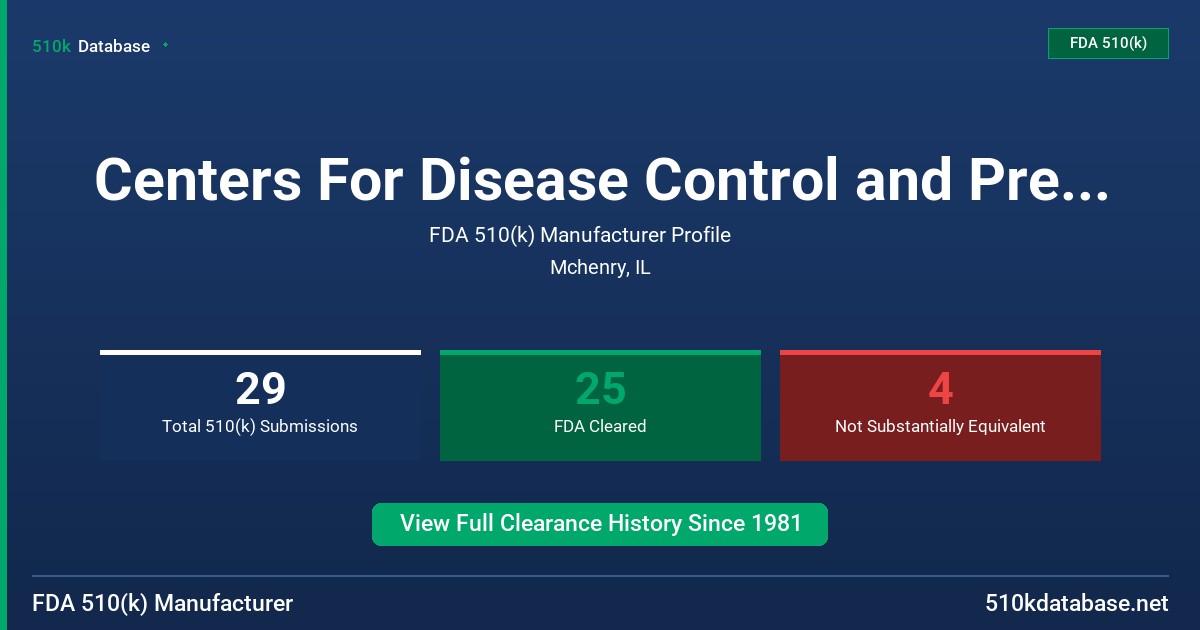This screenshot has height=630, width=1200.
Task: Click the Mchenry, IL location text
Action: 600,268
